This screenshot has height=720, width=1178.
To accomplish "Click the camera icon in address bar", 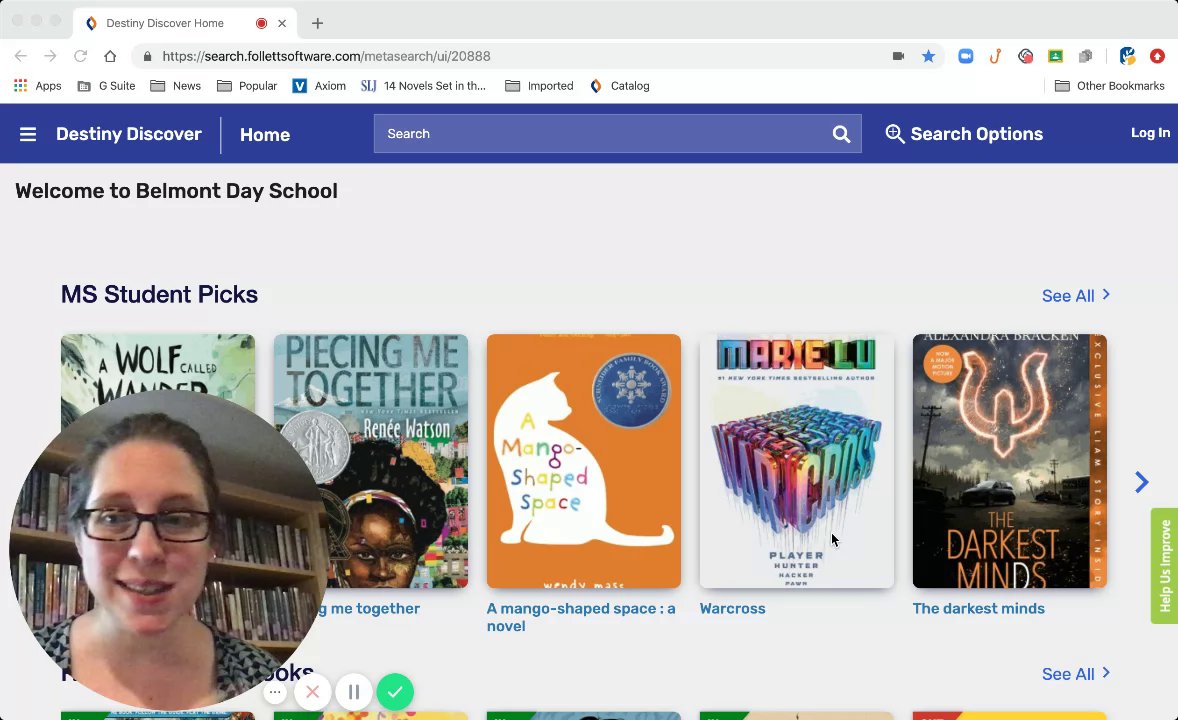I will (898, 56).
